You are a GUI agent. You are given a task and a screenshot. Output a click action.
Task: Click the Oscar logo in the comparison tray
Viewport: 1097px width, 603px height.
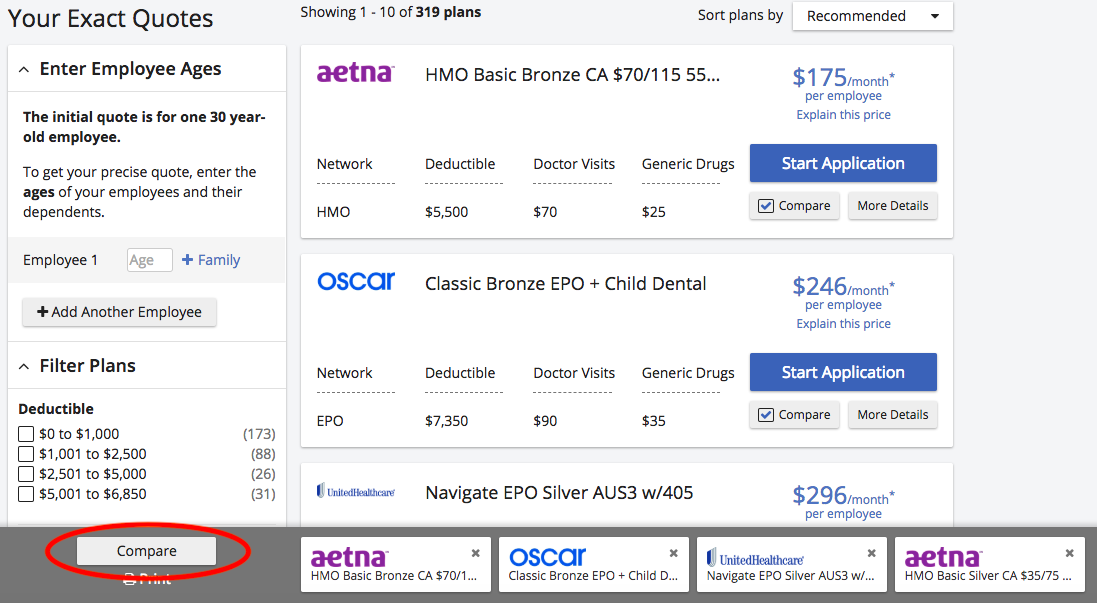tap(548, 556)
